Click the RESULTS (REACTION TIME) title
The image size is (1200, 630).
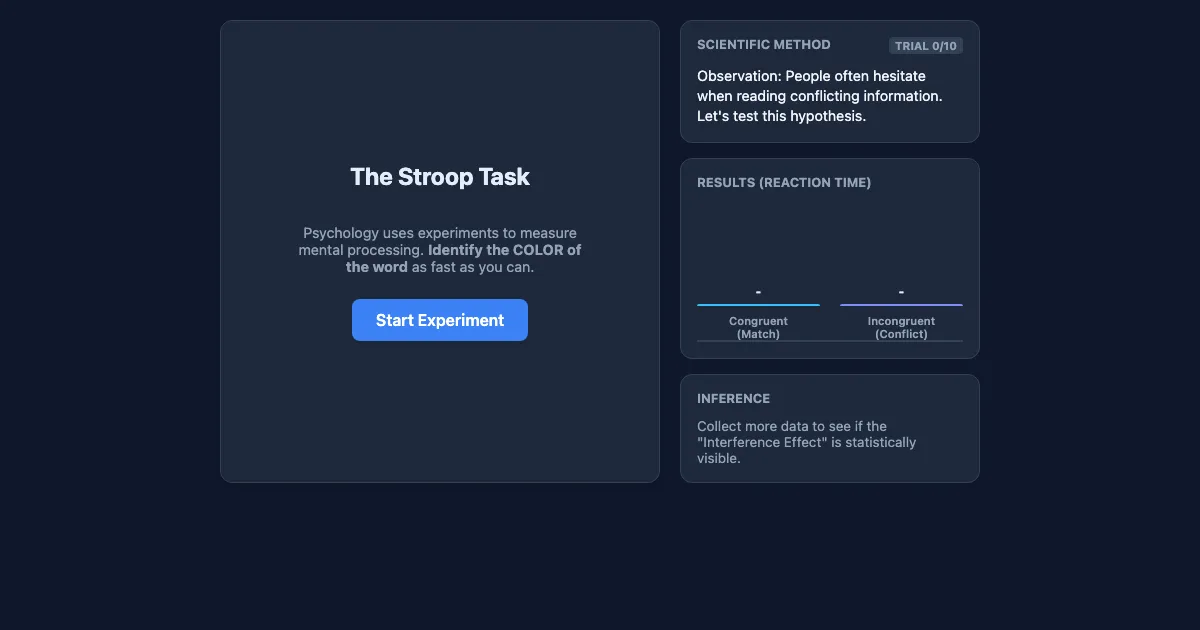pyautogui.click(x=784, y=183)
